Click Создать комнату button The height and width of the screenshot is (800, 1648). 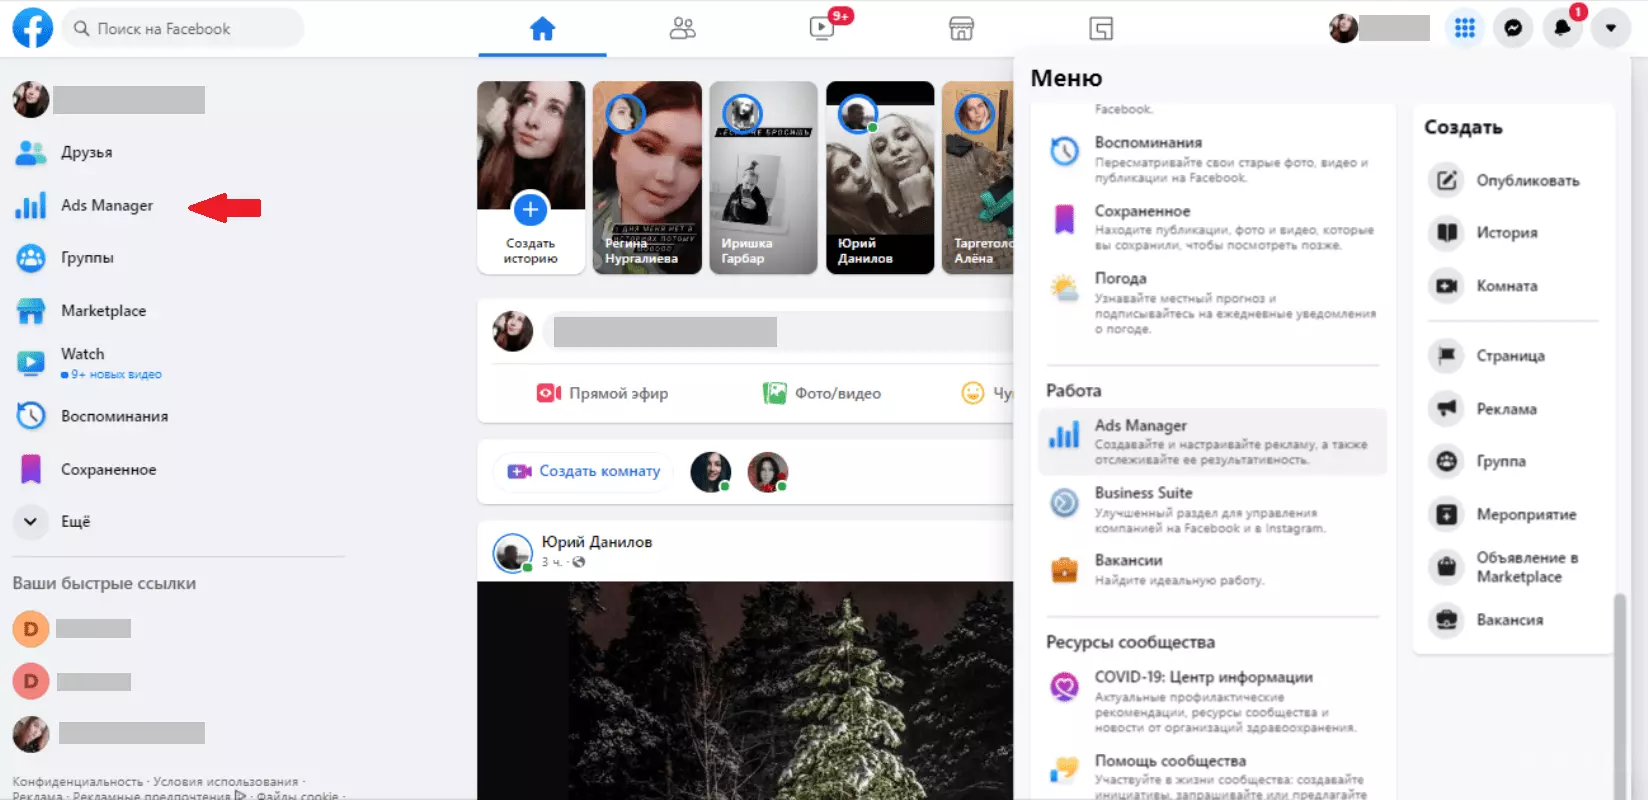(584, 471)
